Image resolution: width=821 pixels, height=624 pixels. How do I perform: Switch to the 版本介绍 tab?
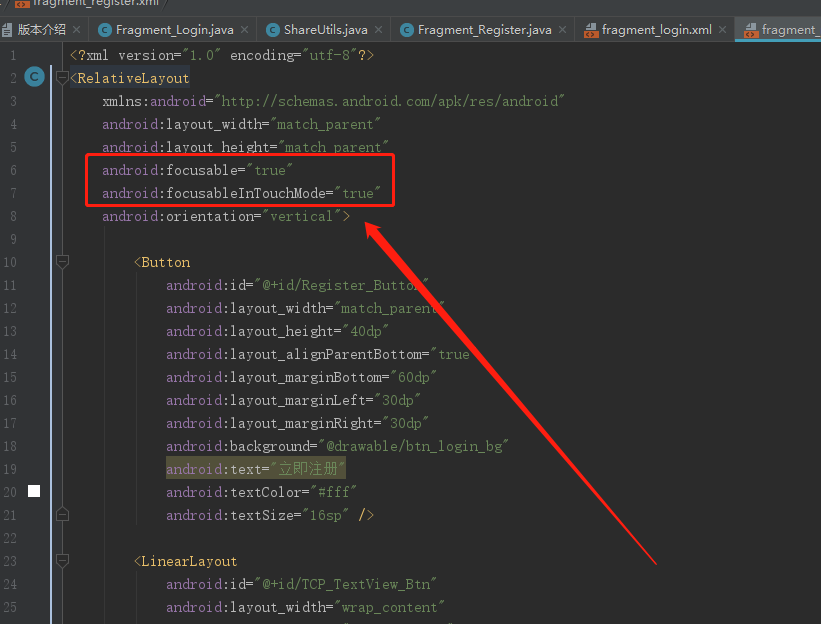tap(38, 30)
